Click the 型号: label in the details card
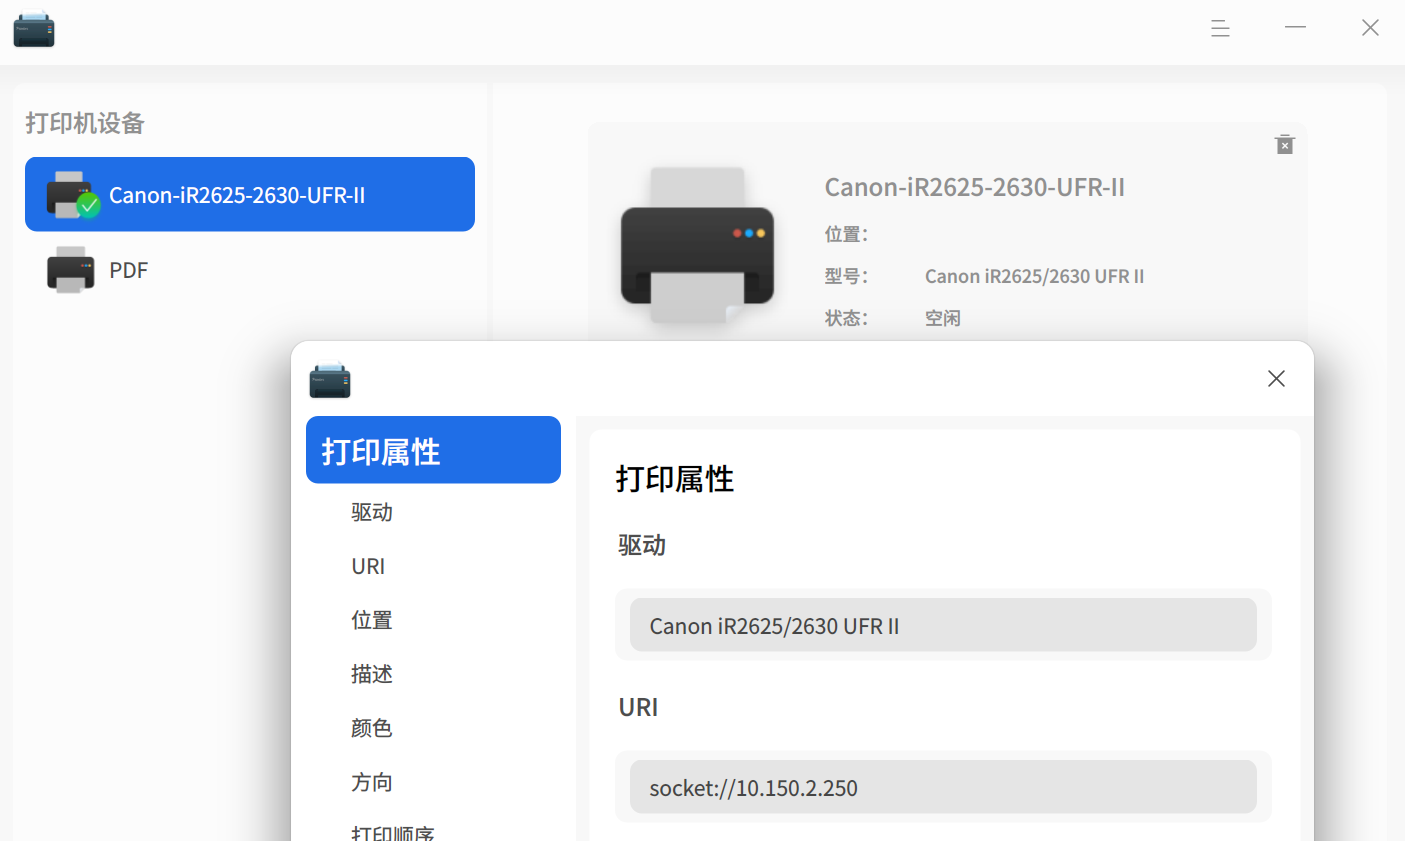The image size is (1405, 841). pos(846,276)
